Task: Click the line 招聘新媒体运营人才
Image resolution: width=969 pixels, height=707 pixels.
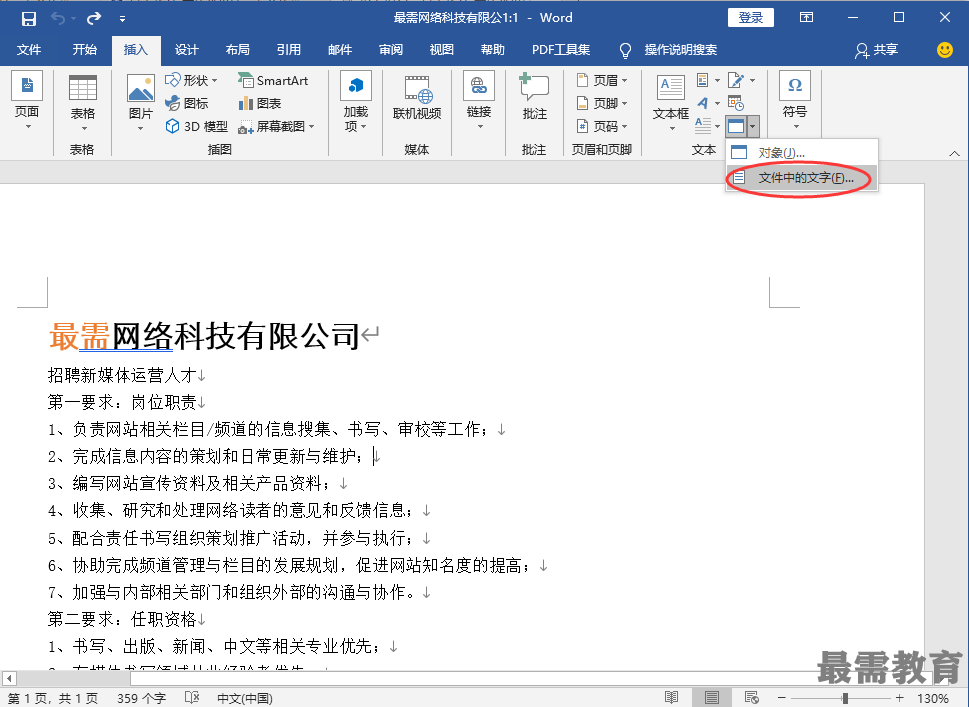Action: pos(122,375)
